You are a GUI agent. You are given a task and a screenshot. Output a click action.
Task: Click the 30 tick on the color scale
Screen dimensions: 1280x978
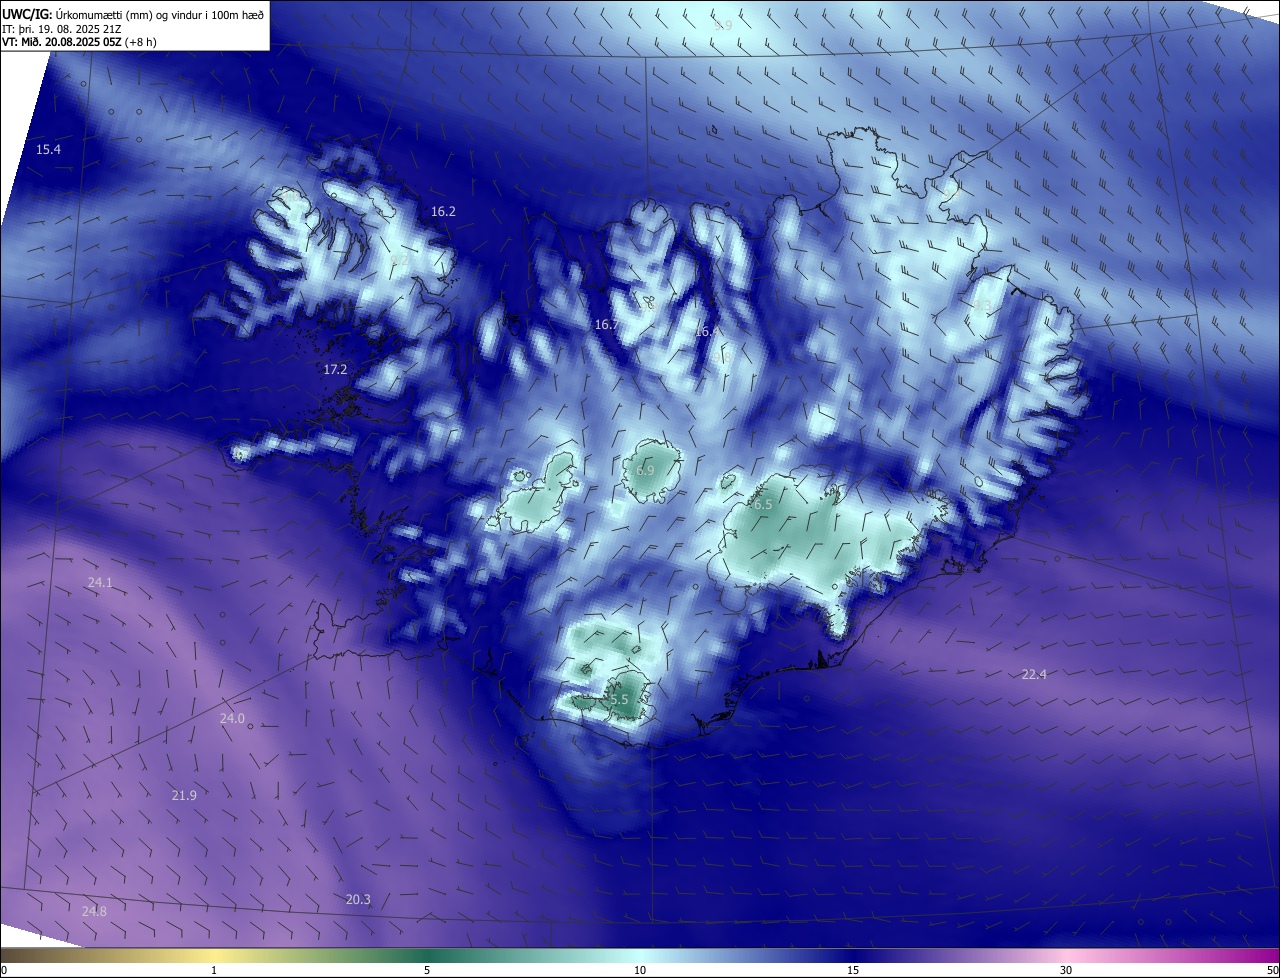tap(1066, 971)
